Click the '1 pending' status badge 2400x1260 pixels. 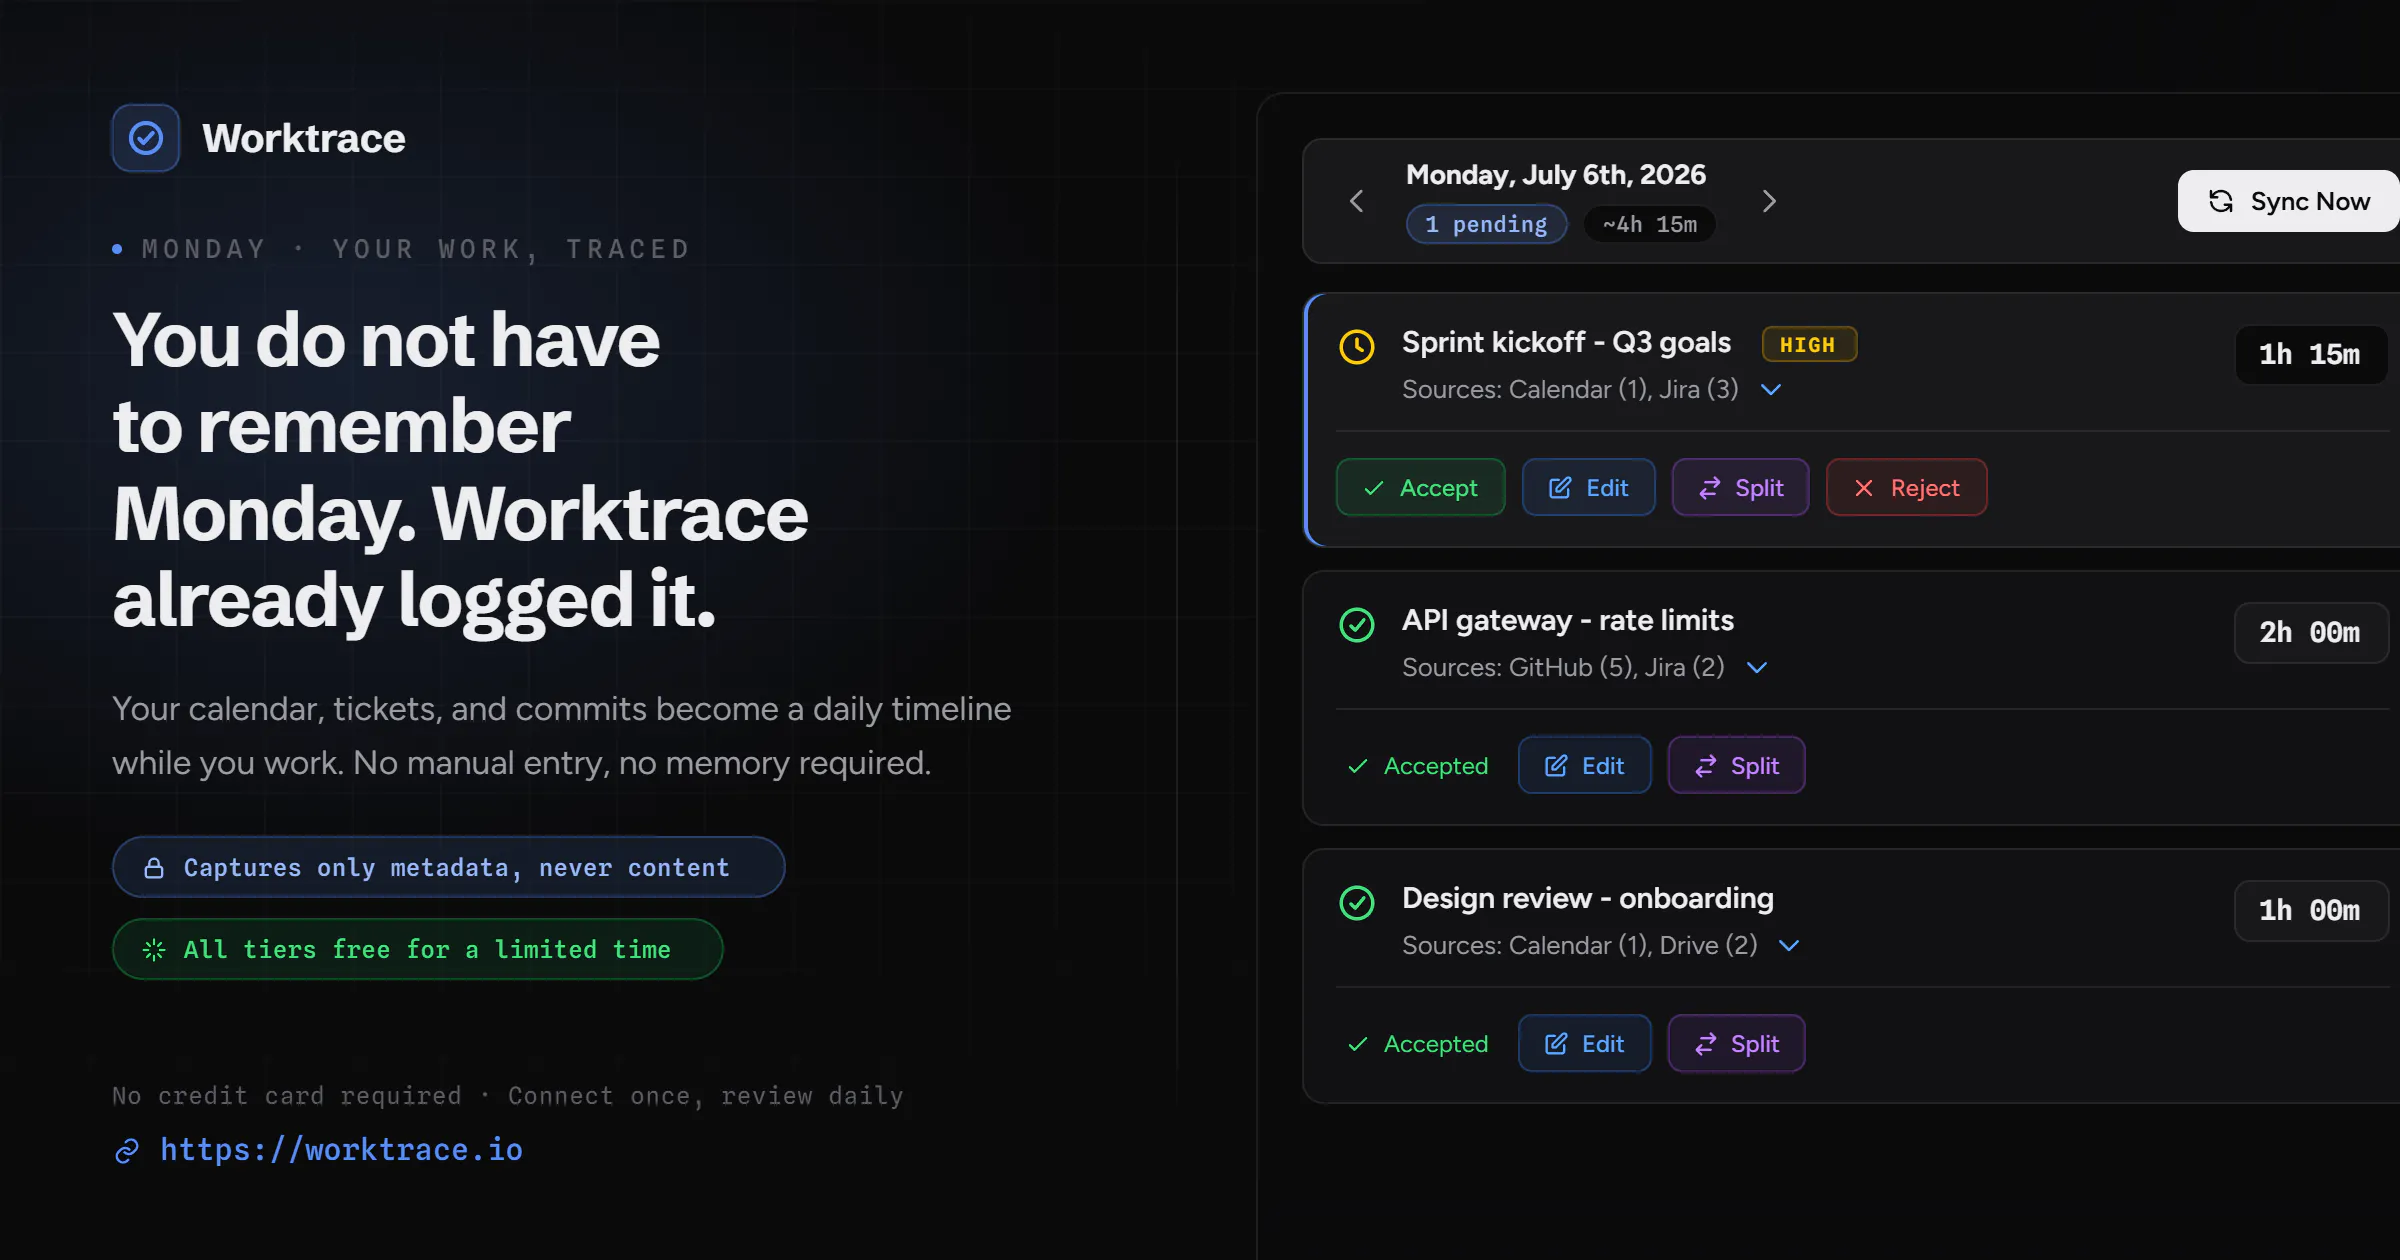coord(1487,224)
